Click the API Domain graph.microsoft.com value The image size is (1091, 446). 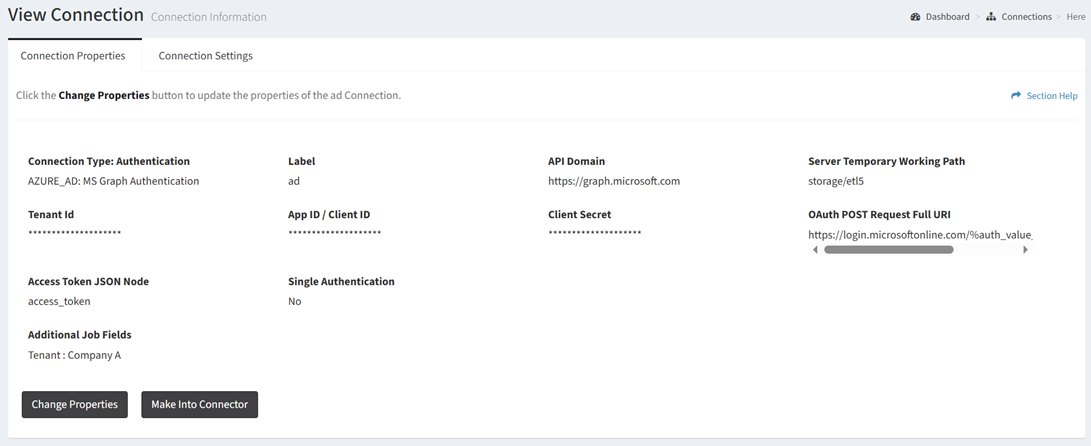pos(614,181)
